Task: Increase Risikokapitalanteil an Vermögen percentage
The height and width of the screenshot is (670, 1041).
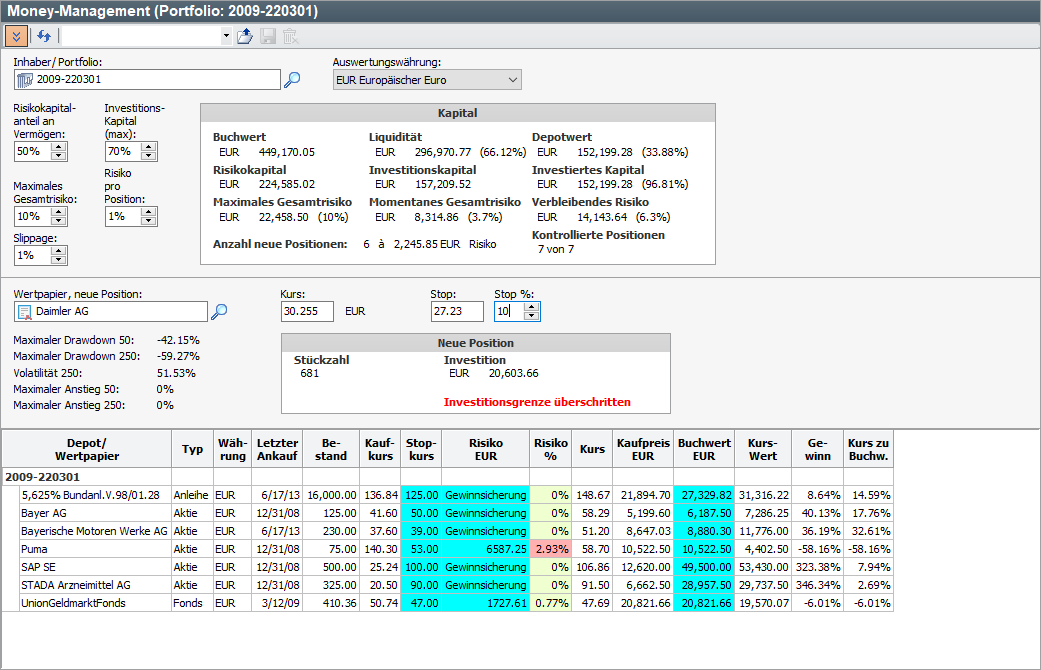Action: (x=59, y=146)
